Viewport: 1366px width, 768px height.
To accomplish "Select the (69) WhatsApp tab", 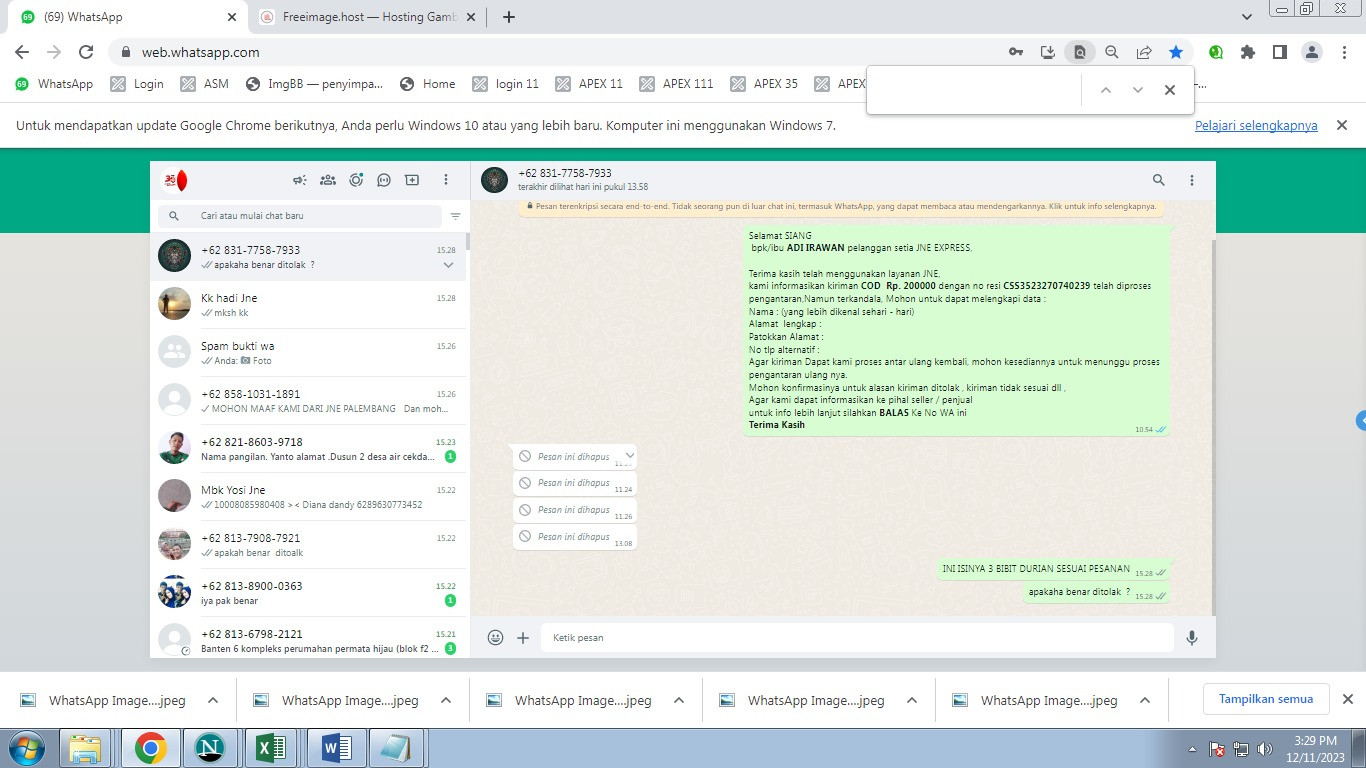I will click(130, 17).
